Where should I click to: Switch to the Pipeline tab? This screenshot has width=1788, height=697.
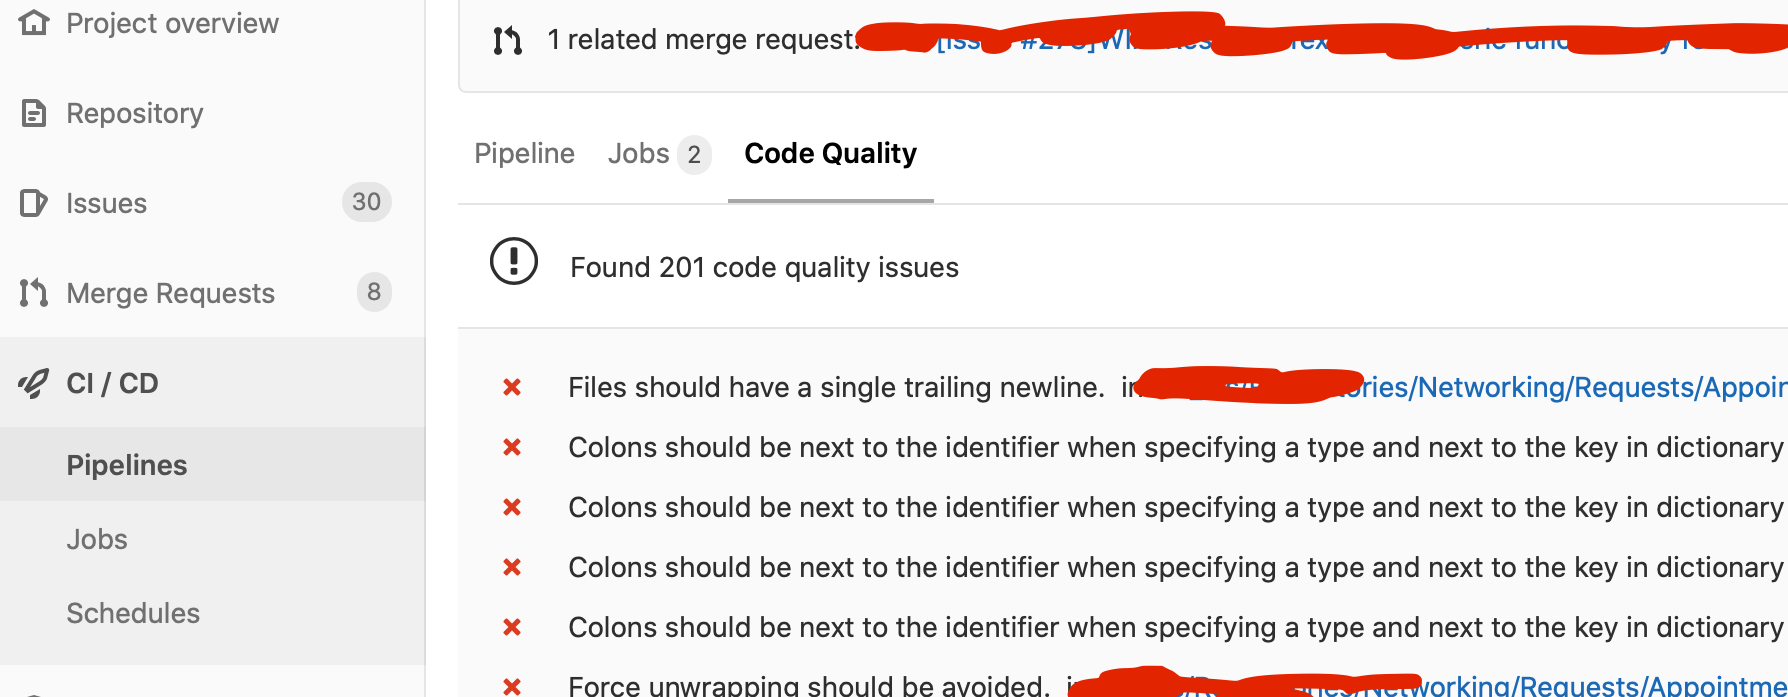pyautogui.click(x=524, y=154)
